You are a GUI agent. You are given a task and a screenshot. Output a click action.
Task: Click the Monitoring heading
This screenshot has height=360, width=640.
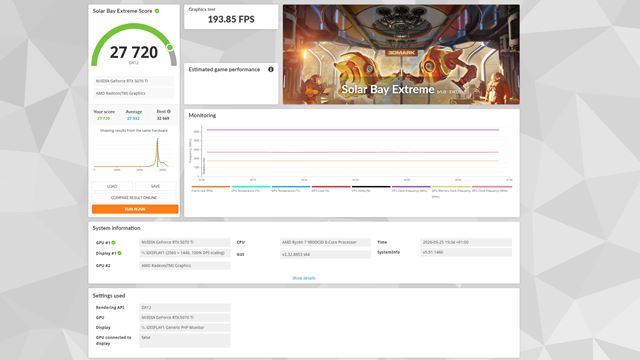(x=202, y=116)
